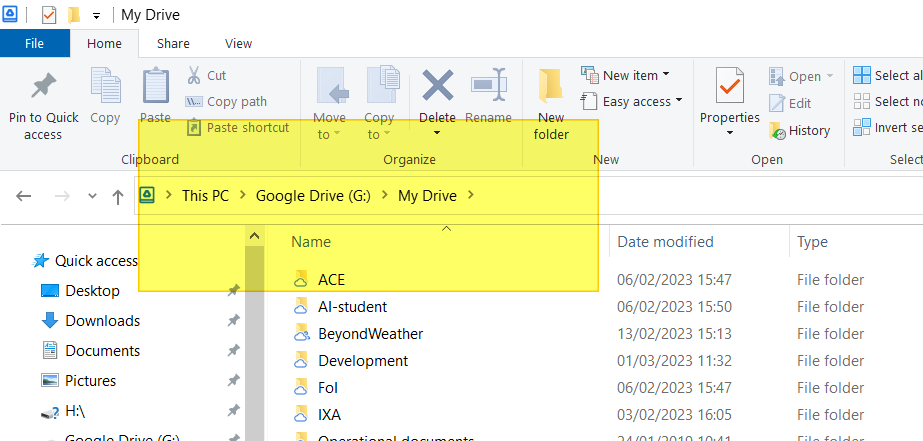Sort by the Name column header
Screen dimensions: 923x441
[x=311, y=242]
